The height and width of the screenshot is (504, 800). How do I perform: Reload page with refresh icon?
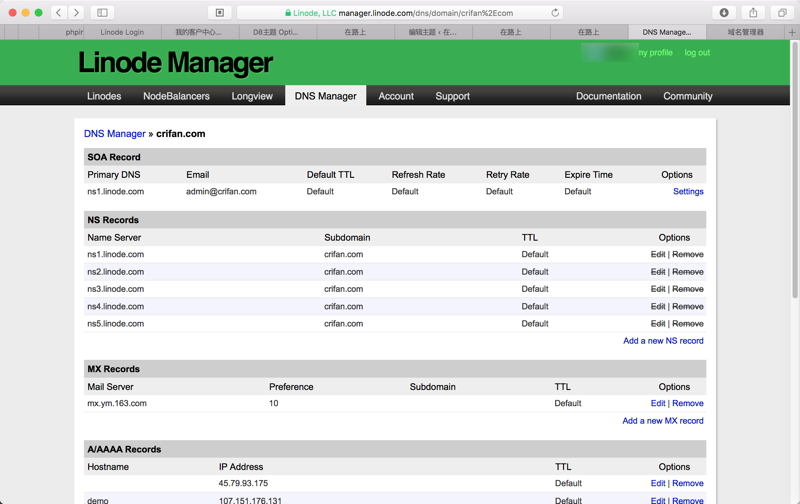[x=555, y=13]
